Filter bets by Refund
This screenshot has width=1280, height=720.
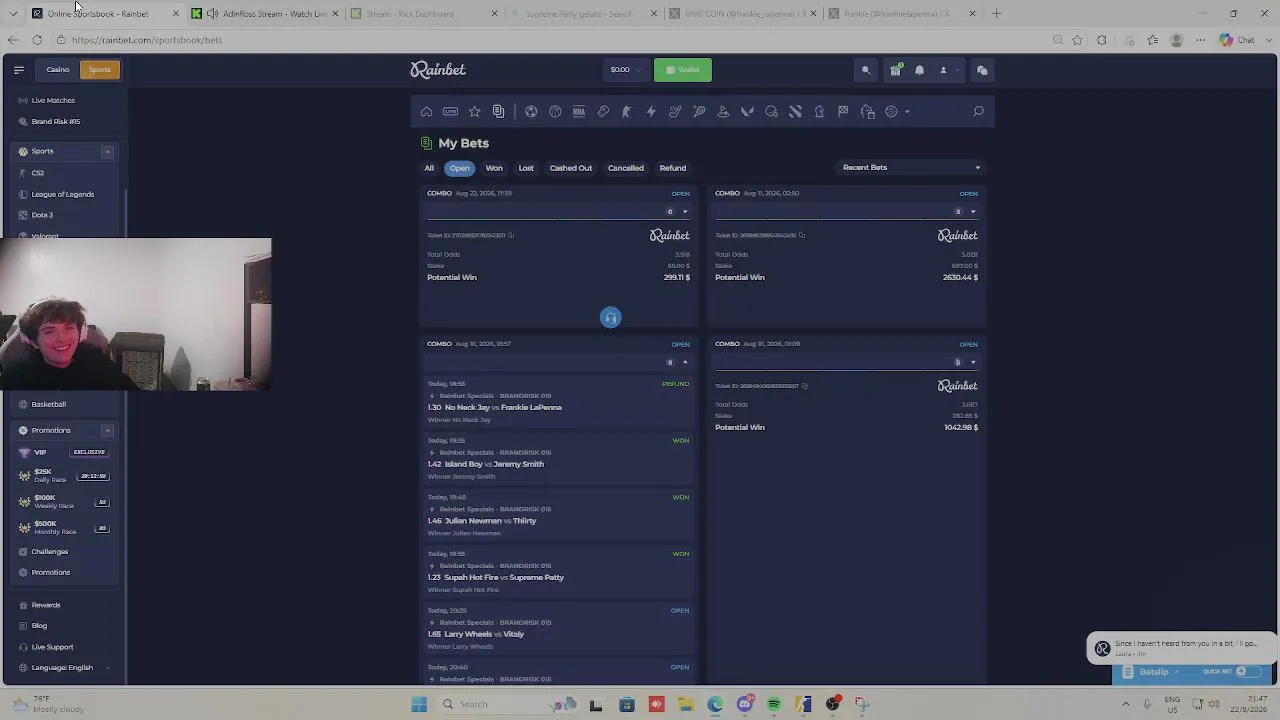click(673, 168)
